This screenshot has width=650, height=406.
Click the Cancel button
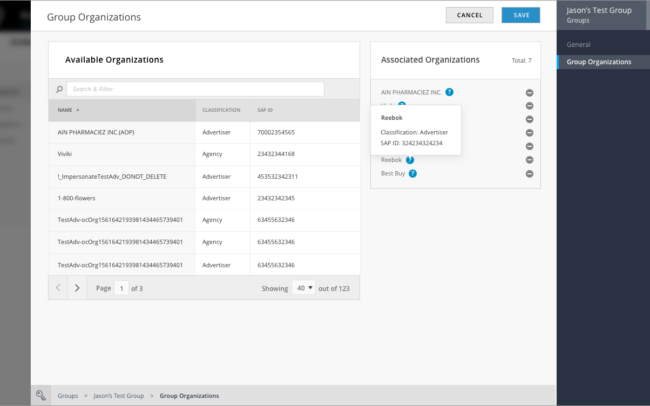point(469,15)
